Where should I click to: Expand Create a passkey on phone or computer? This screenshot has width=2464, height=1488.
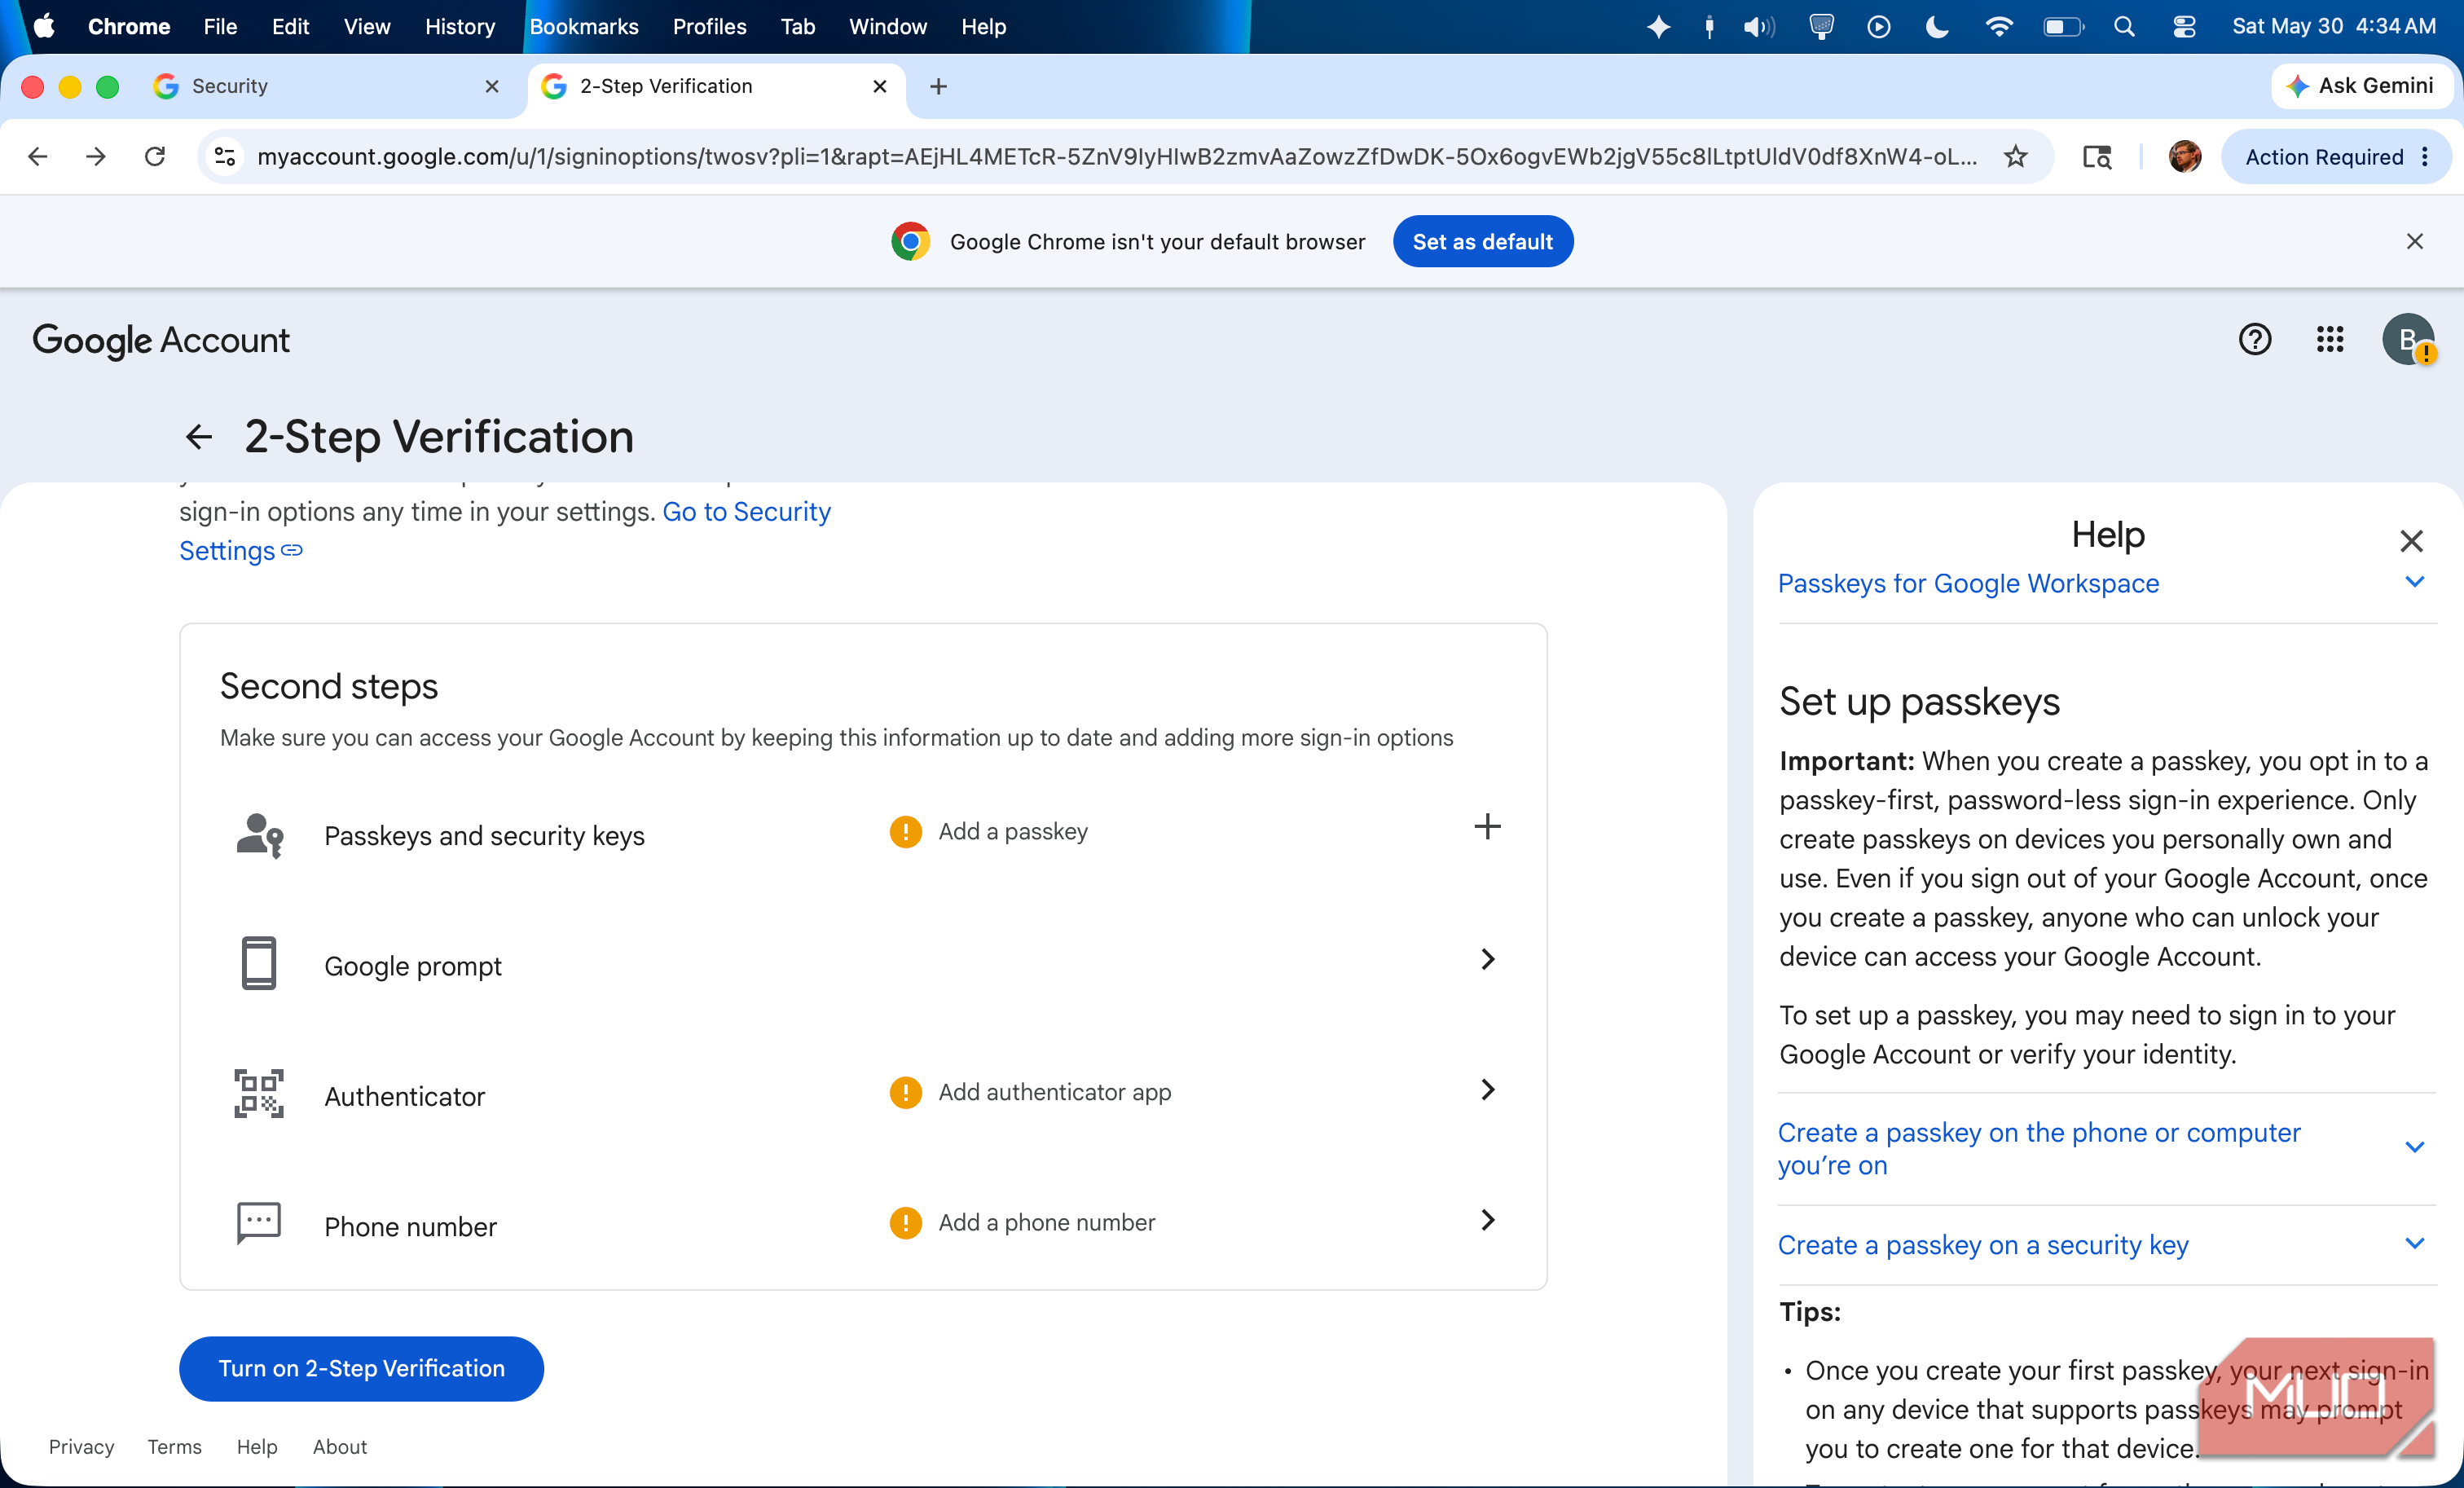(2414, 1147)
